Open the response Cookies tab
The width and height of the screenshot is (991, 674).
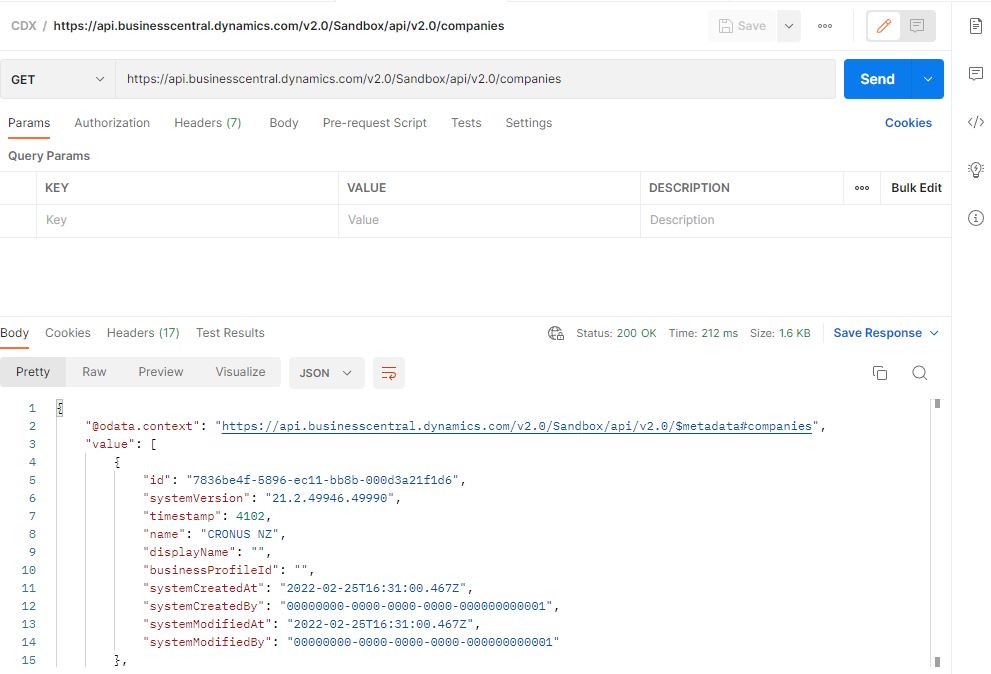[x=68, y=333]
